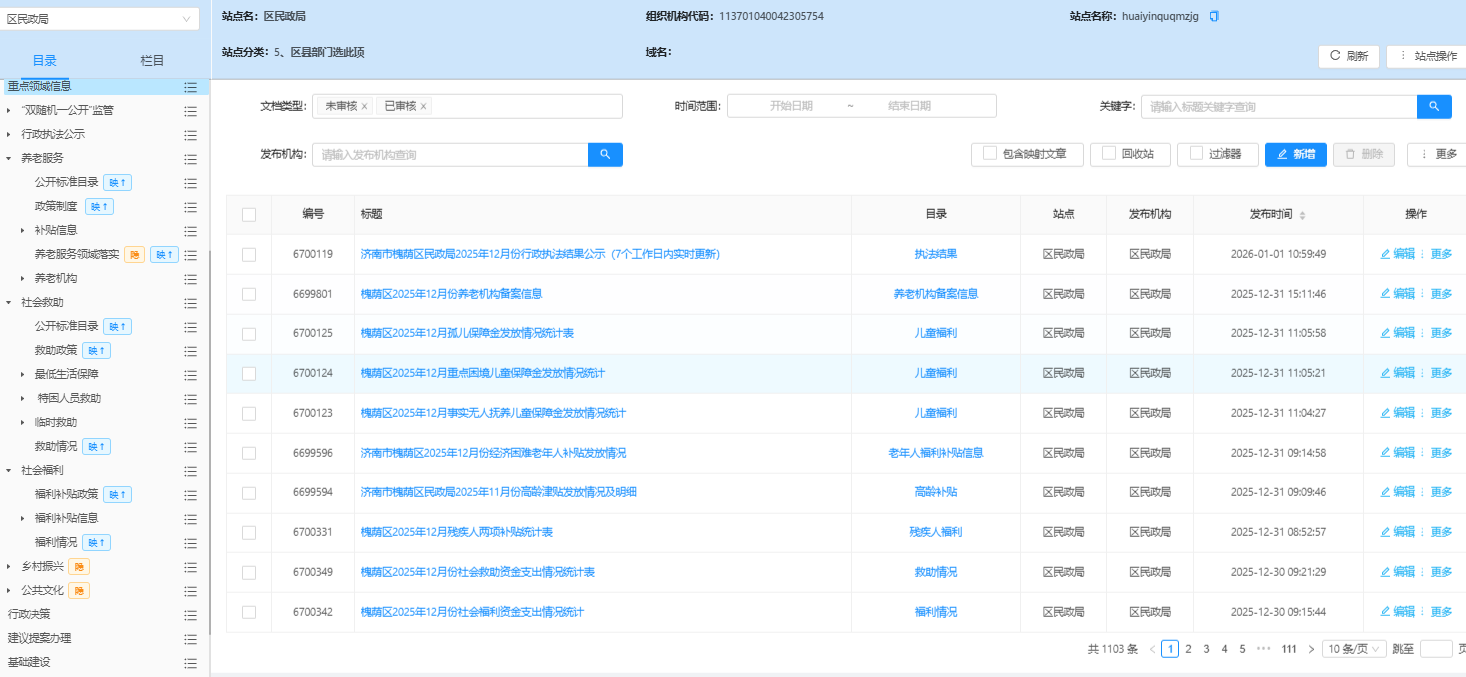Click the copy icon beside huaiyinquqmzjg
Image resolution: width=1466 pixels, height=677 pixels.
pos(1214,16)
